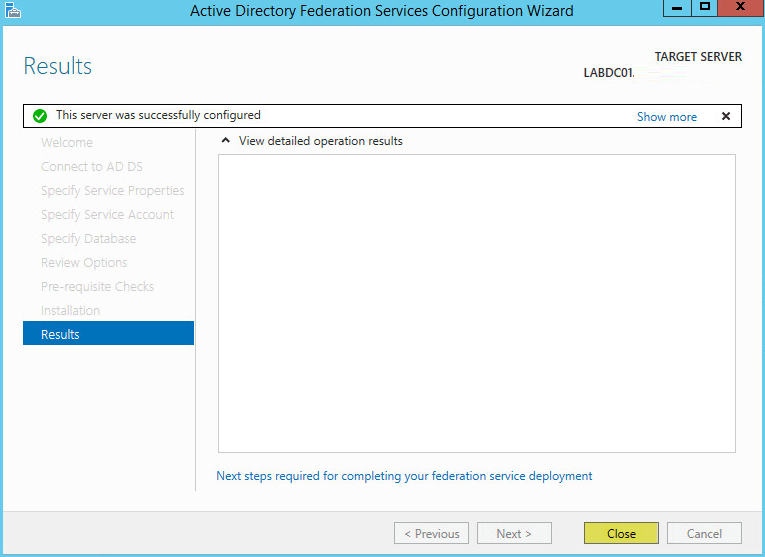
Task: Click the Cancel button
Action: click(x=704, y=533)
